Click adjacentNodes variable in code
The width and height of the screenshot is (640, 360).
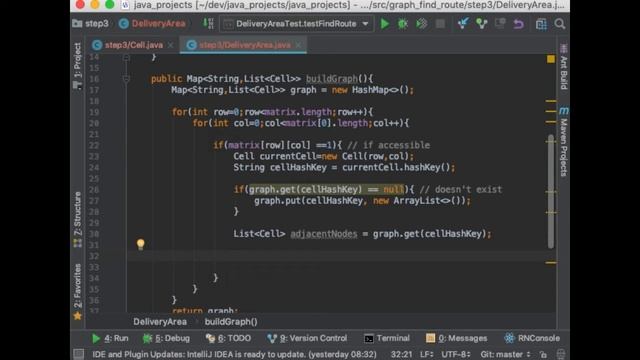pyautogui.click(x=324, y=234)
